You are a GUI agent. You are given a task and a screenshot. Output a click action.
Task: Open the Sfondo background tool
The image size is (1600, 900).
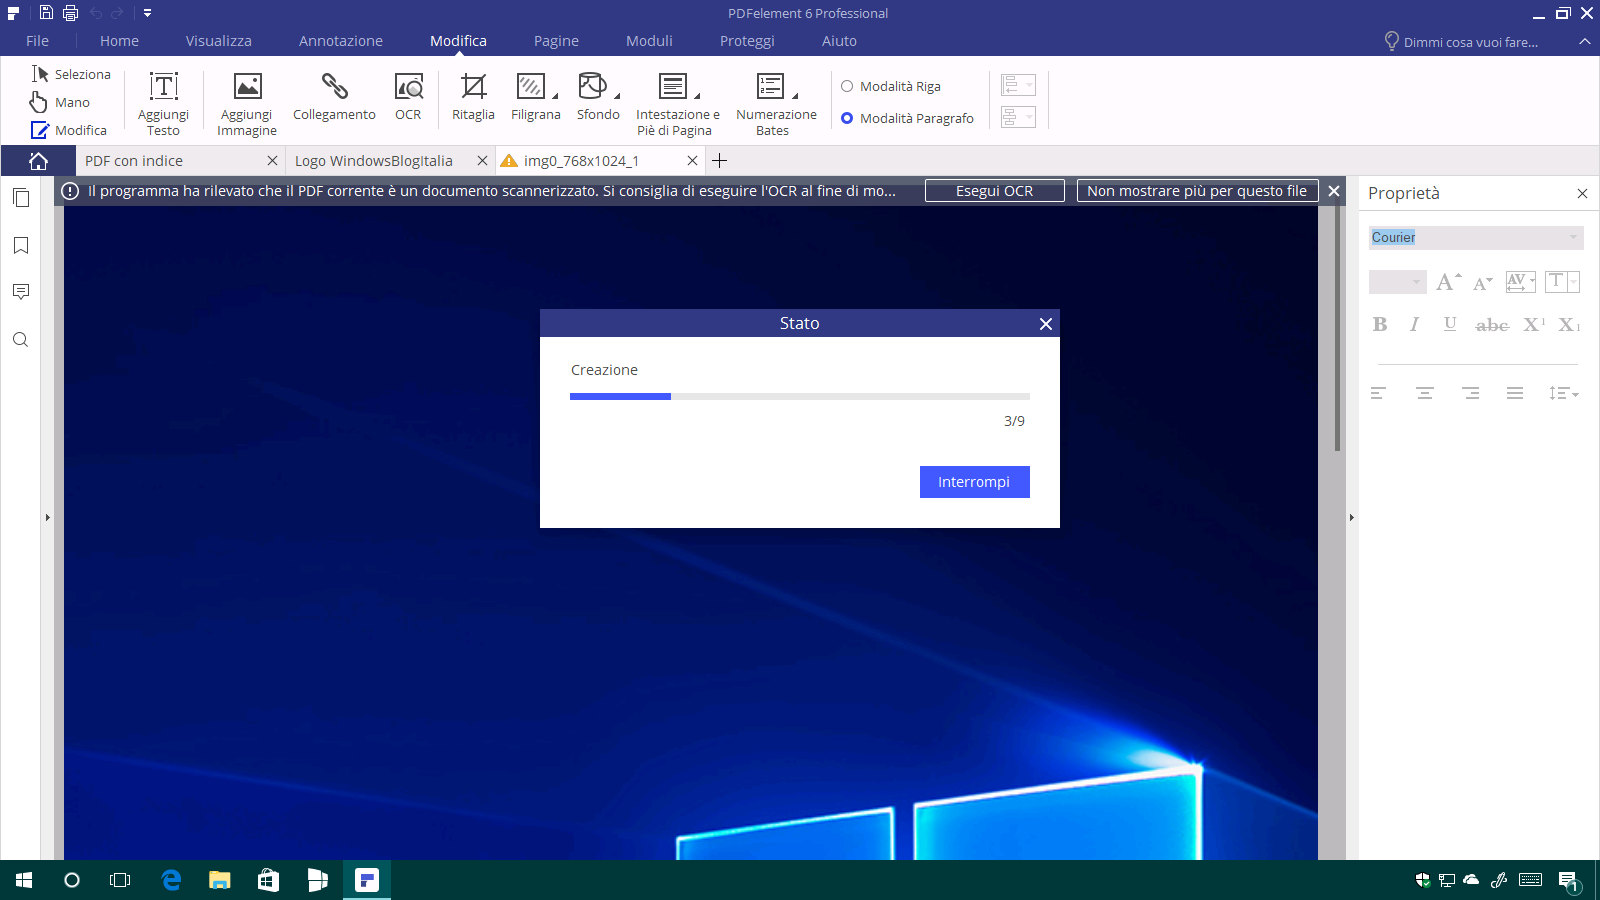pyautogui.click(x=598, y=97)
